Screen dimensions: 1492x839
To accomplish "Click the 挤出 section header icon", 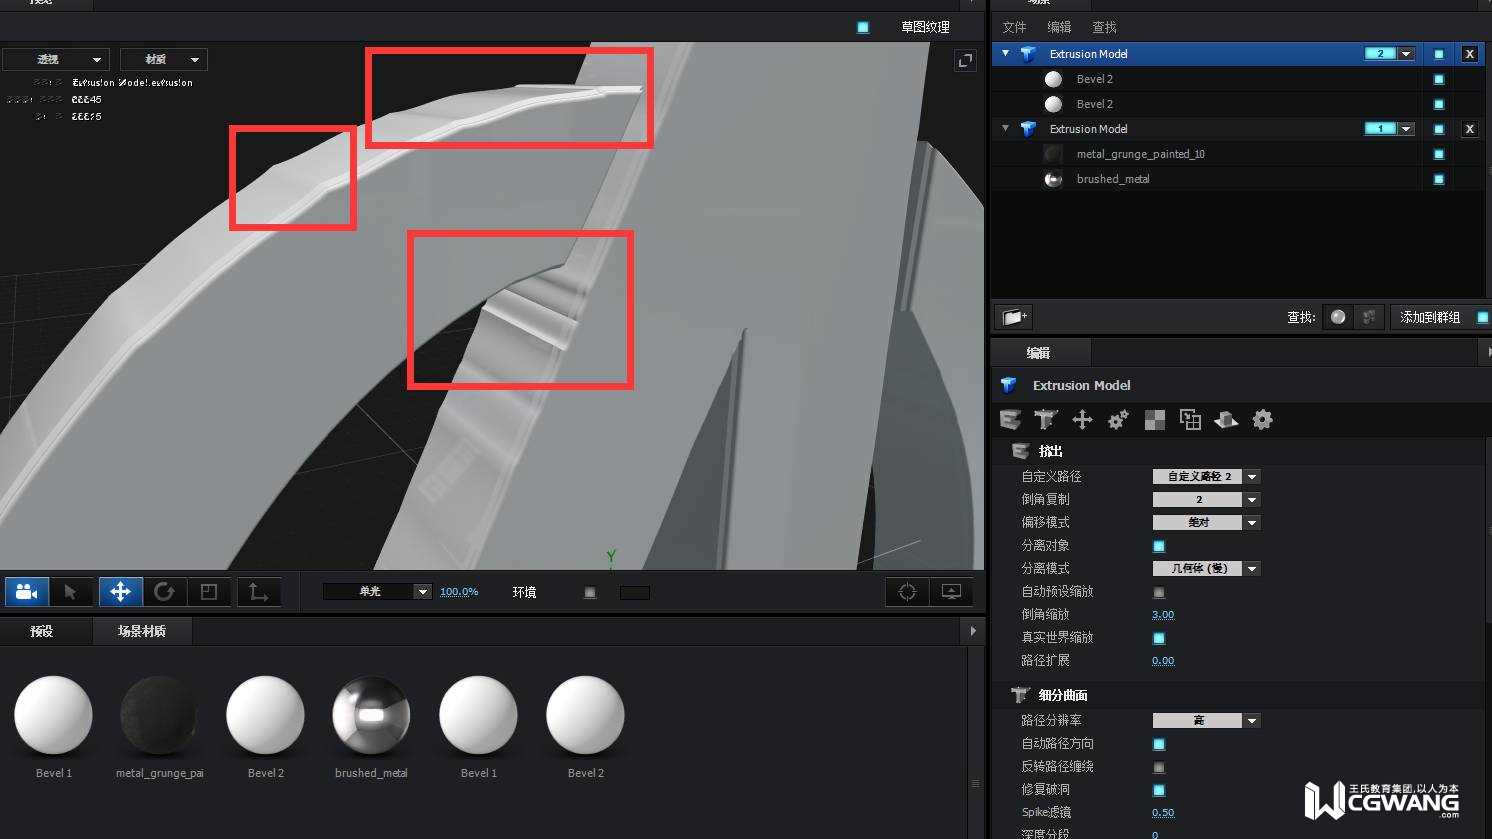I will [x=1020, y=451].
